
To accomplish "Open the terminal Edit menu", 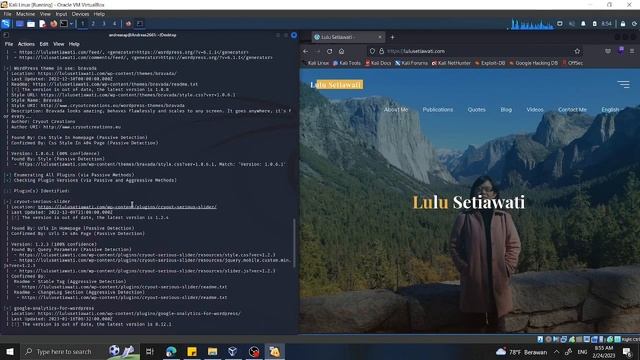I will click(x=44, y=44).
